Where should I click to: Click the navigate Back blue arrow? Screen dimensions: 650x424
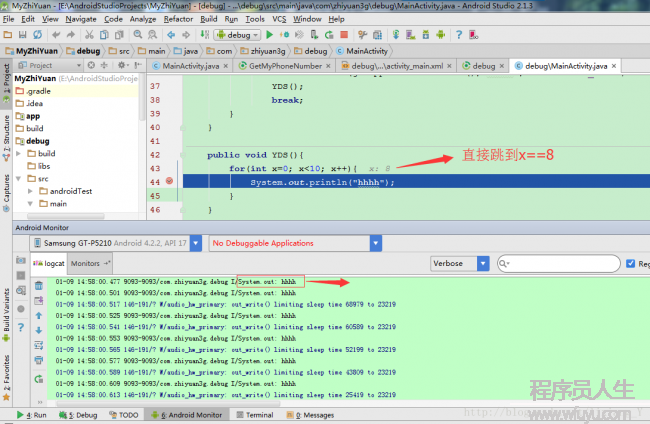171,35
